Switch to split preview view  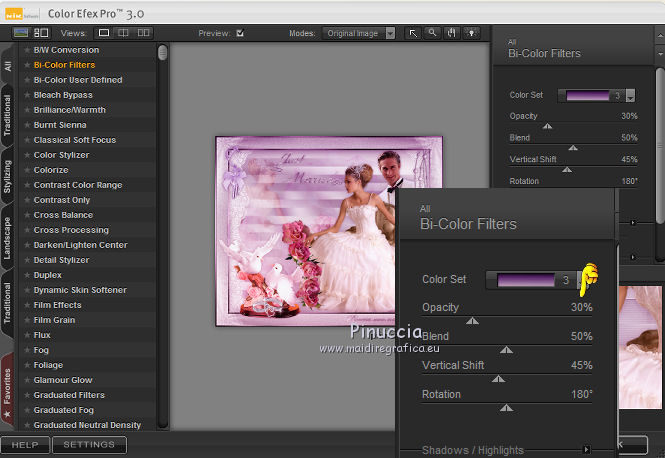click(x=123, y=33)
